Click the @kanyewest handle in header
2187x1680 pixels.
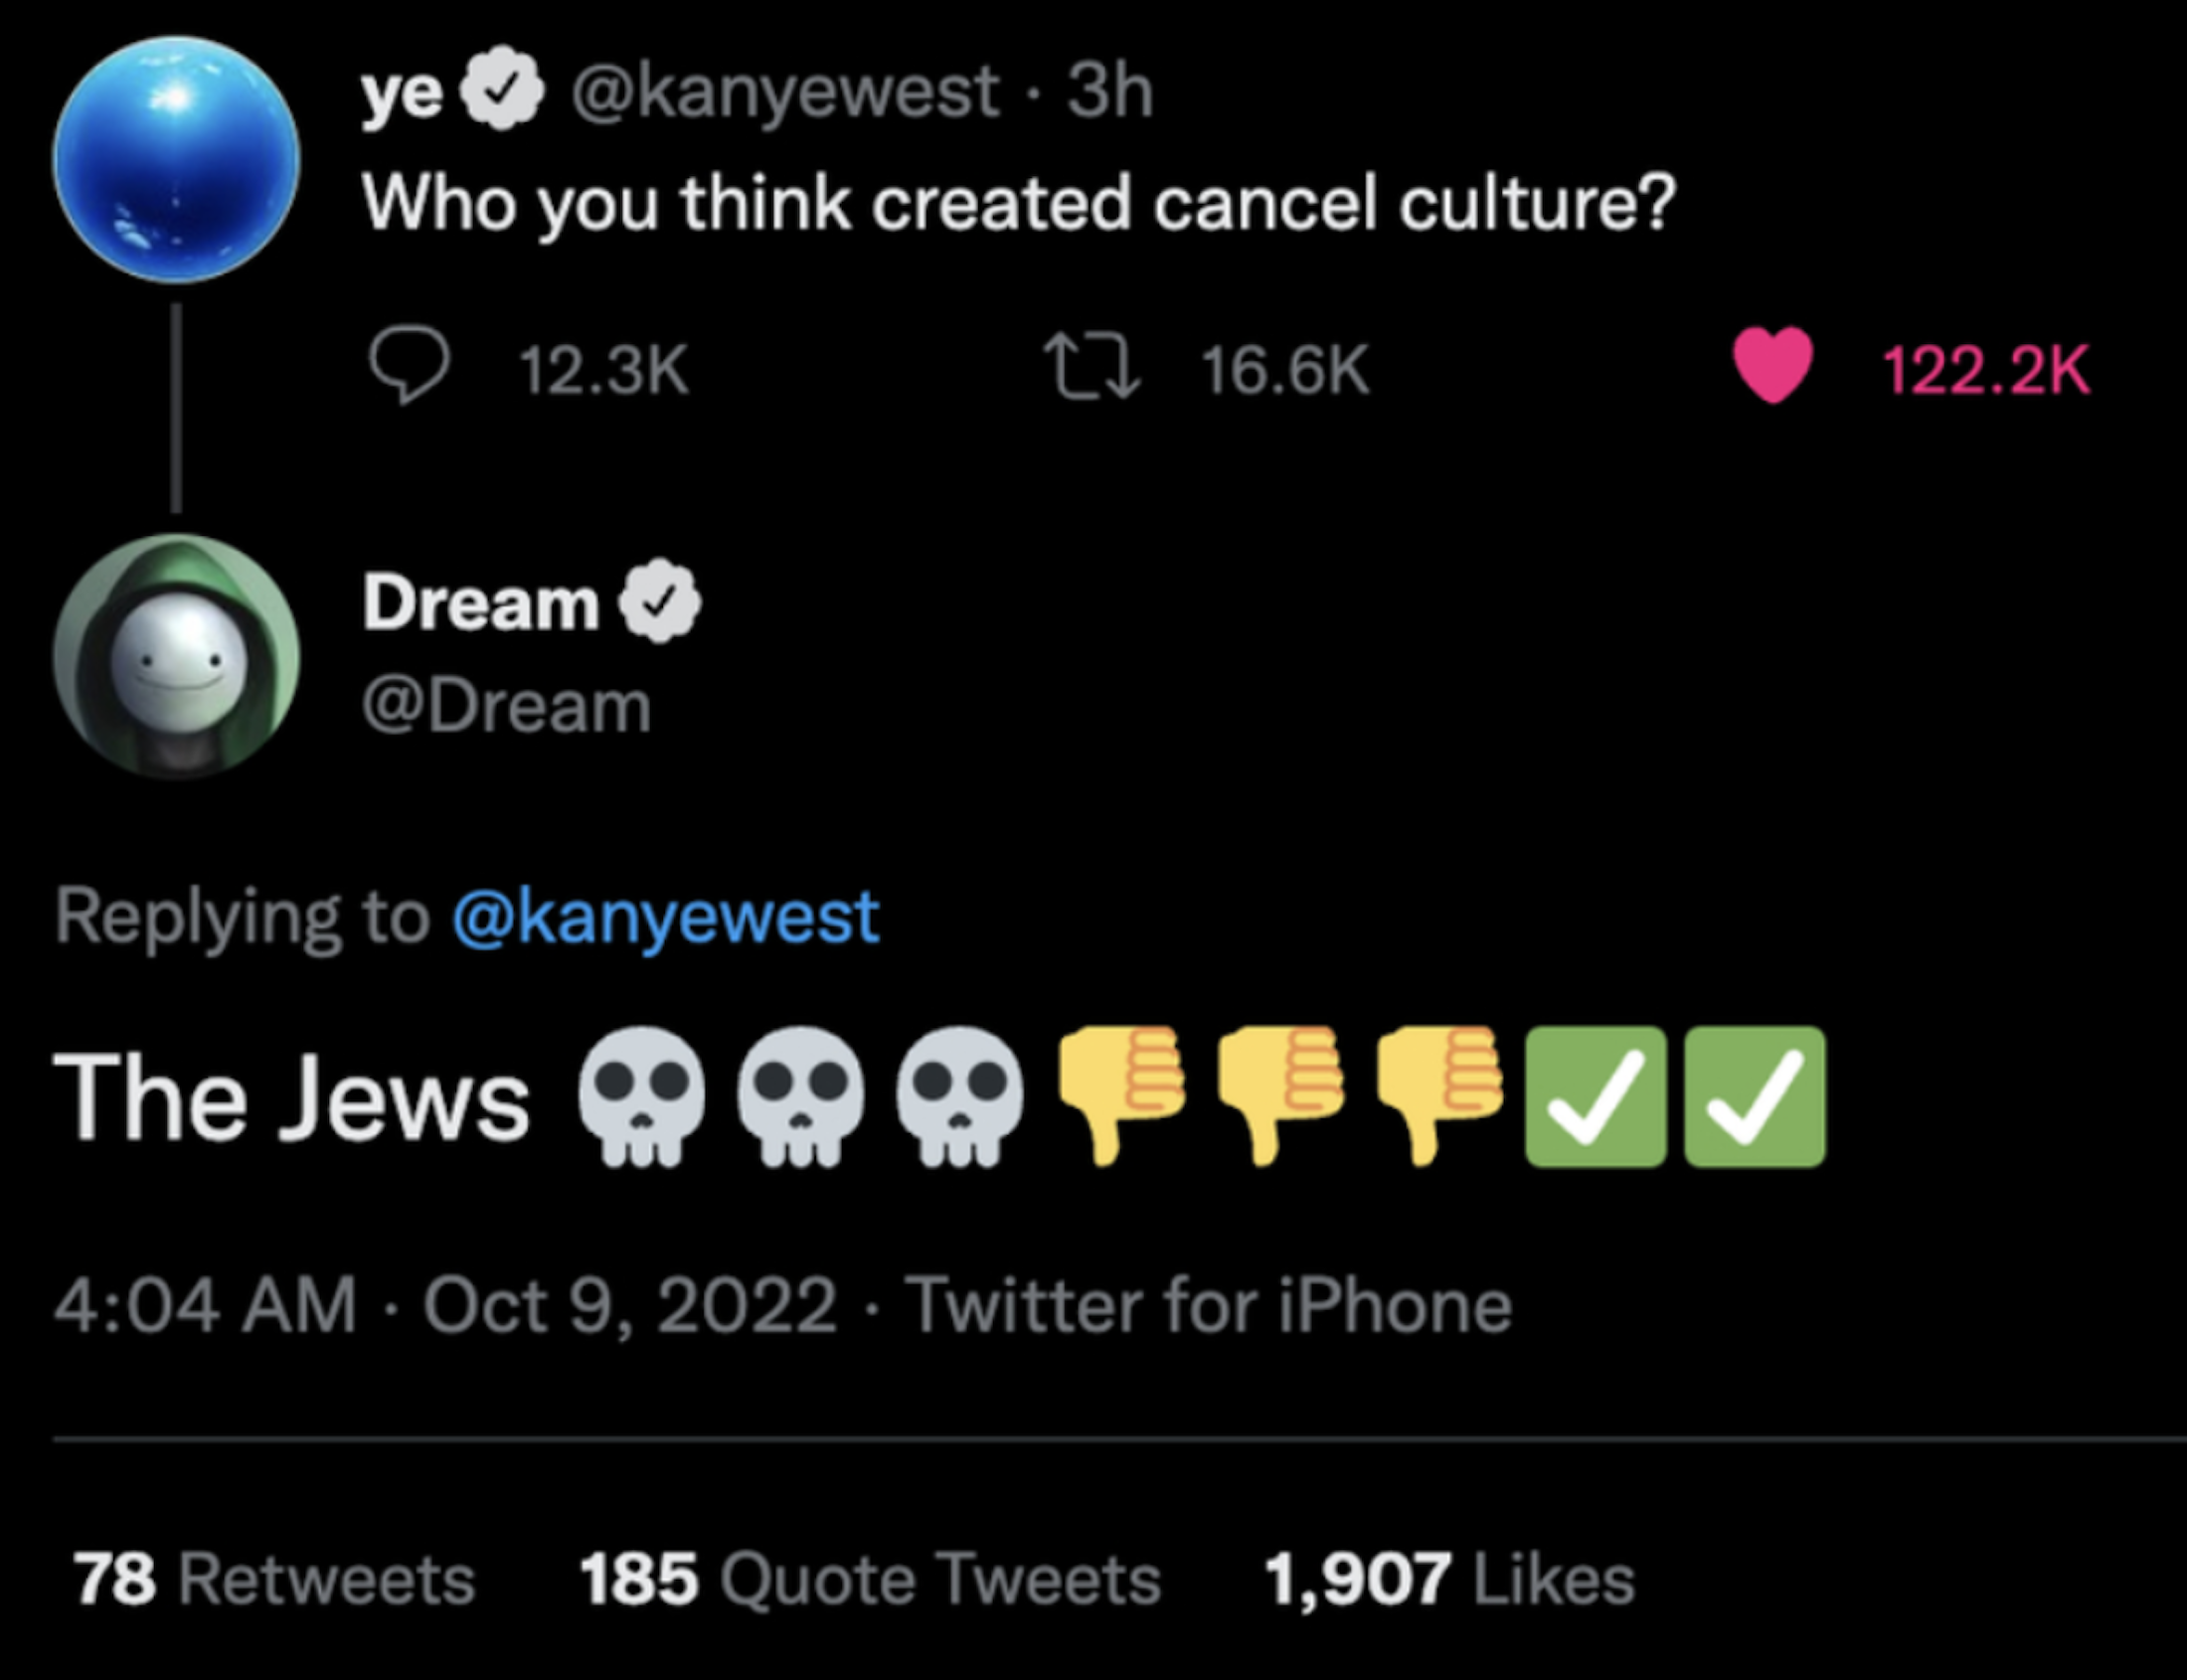pos(784,92)
